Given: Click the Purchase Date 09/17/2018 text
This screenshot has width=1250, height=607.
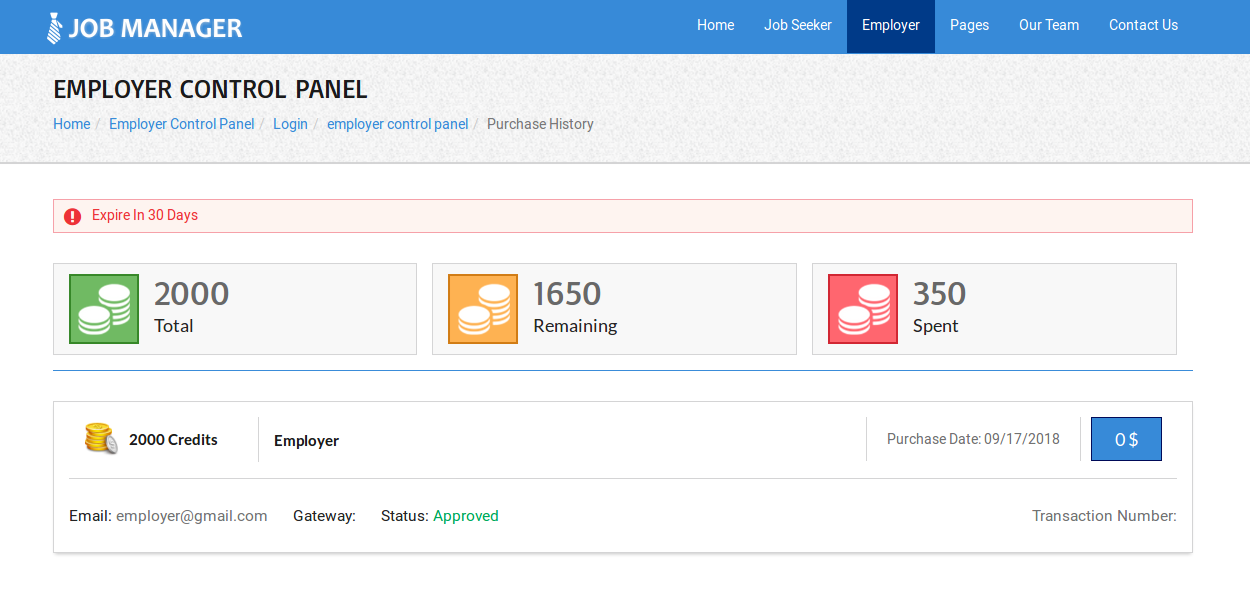Looking at the screenshot, I should [973, 439].
